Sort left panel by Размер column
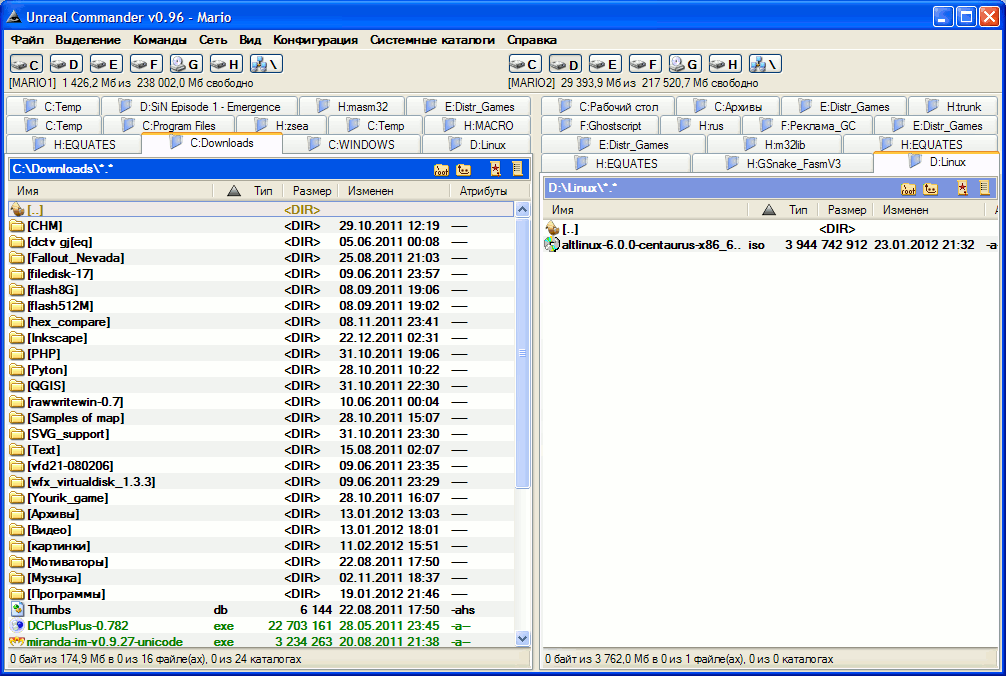The width and height of the screenshot is (1006, 676). [x=309, y=191]
